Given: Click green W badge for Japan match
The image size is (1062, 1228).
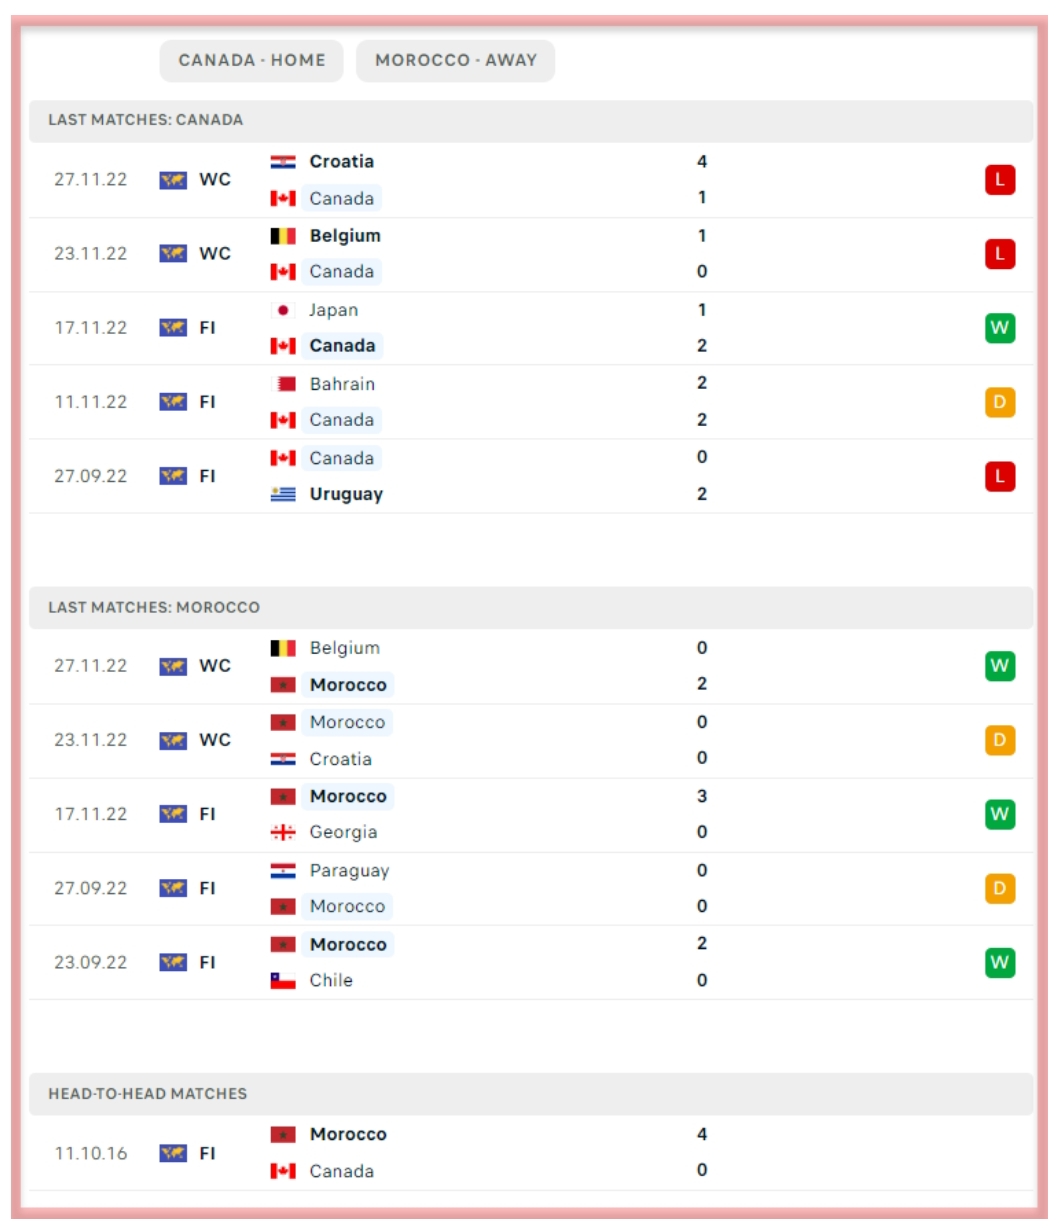Looking at the screenshot, I should (x=999, y=328).
